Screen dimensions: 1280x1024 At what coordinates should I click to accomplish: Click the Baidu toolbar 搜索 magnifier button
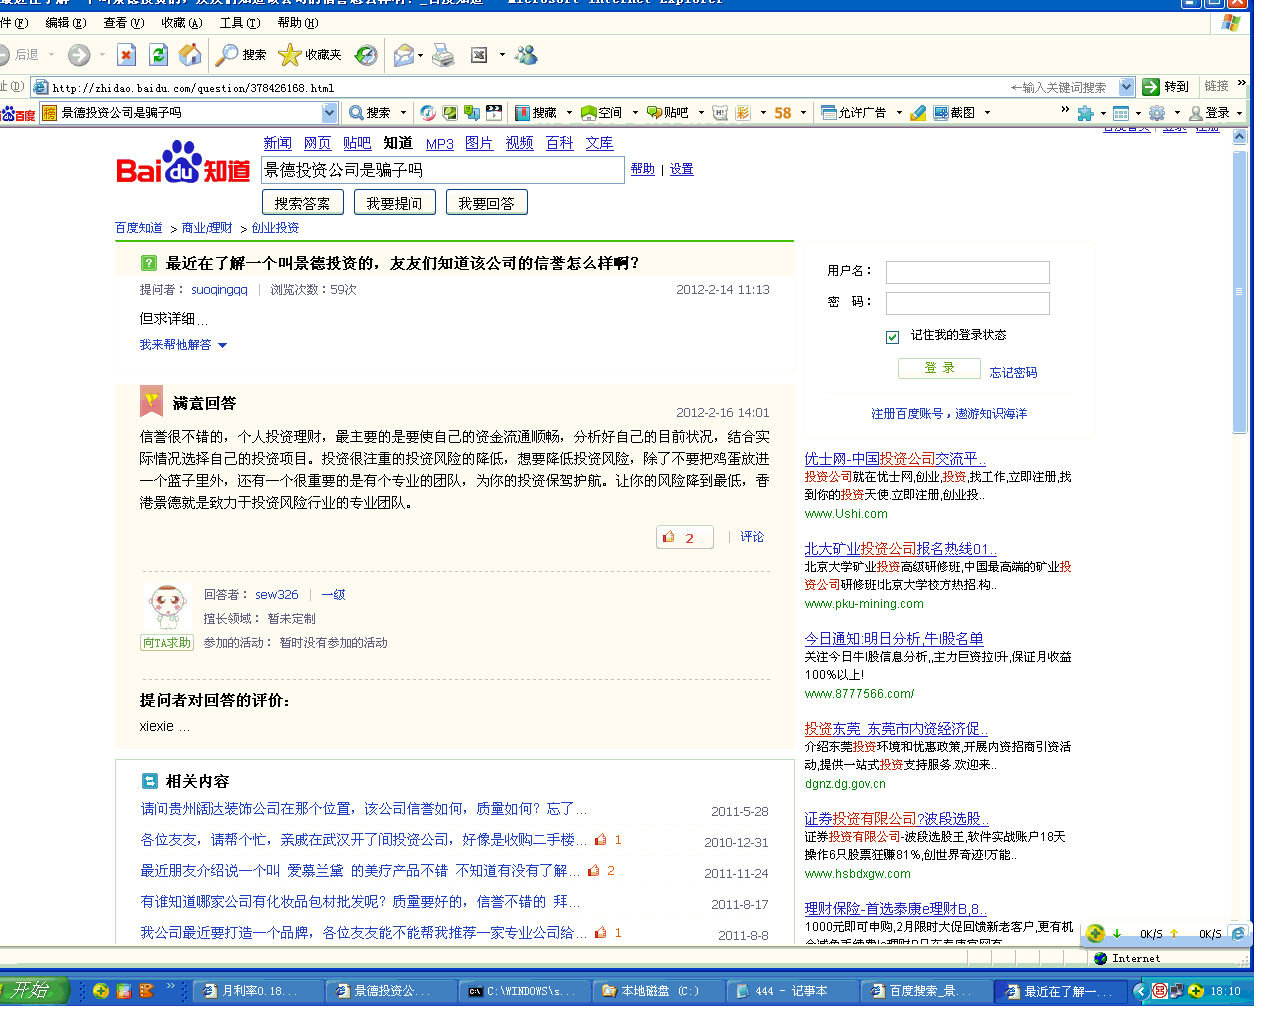click(370, 113)
